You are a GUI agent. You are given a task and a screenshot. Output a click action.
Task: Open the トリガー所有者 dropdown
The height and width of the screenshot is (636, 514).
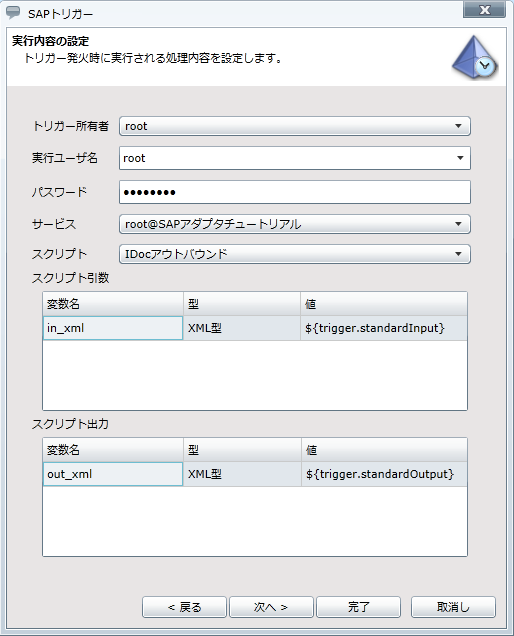pyautogui.click(x=295, y=126)
